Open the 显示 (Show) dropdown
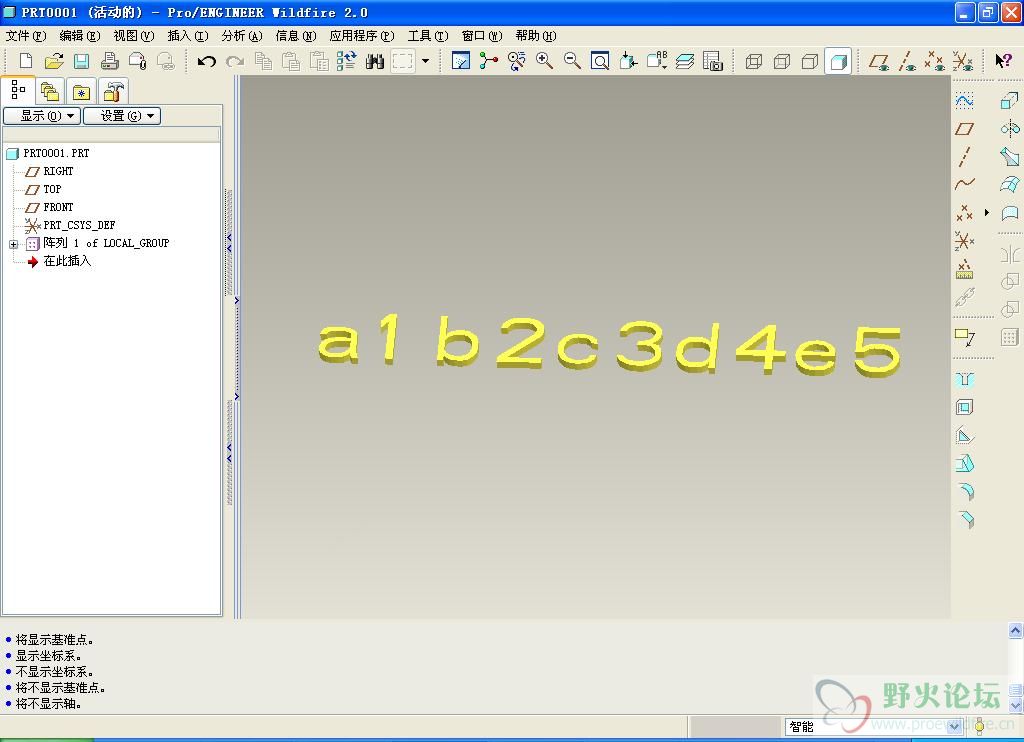The height and width of the screenshot is (742, 1024). point(42,116)
